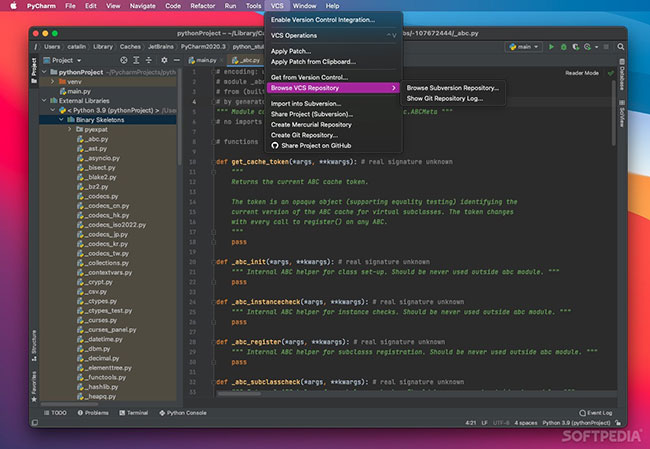Collapse the Binary Skeletons node
Screen dimensions: 650x449
click(x=61, y=120)
